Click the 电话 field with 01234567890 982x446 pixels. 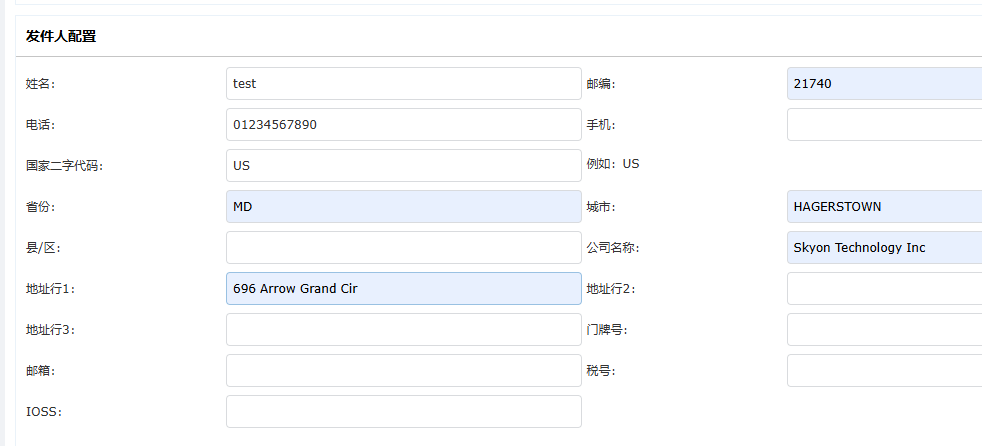403,125
